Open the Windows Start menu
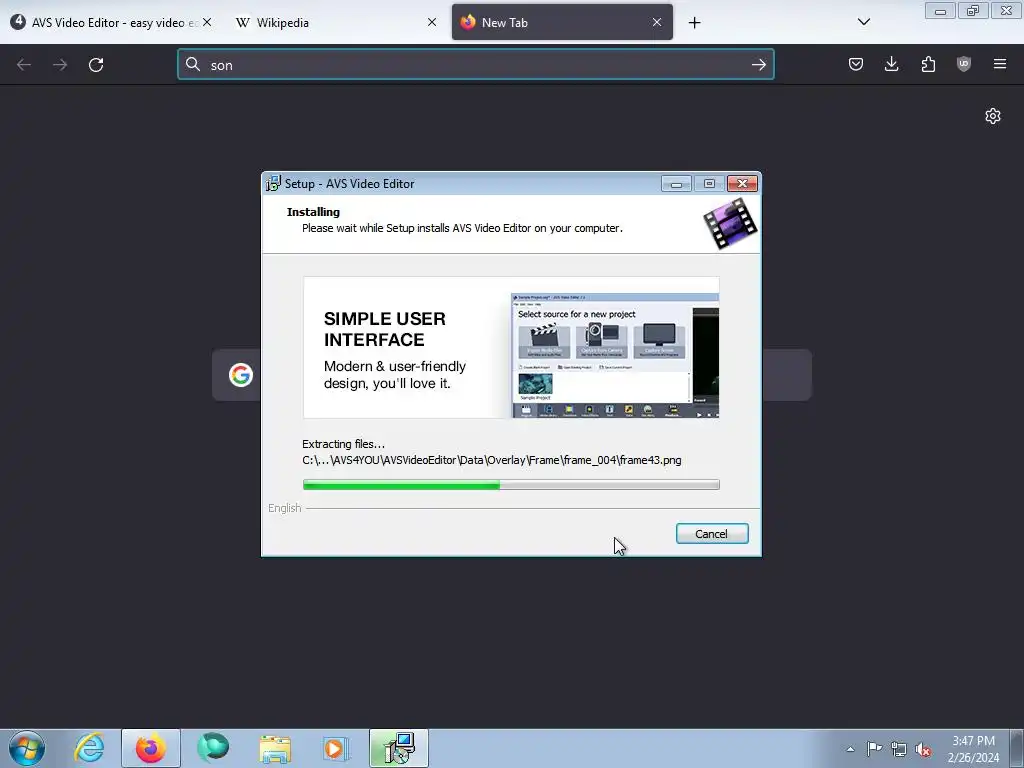The image size is (1024, 768). [x=27, y=748]
